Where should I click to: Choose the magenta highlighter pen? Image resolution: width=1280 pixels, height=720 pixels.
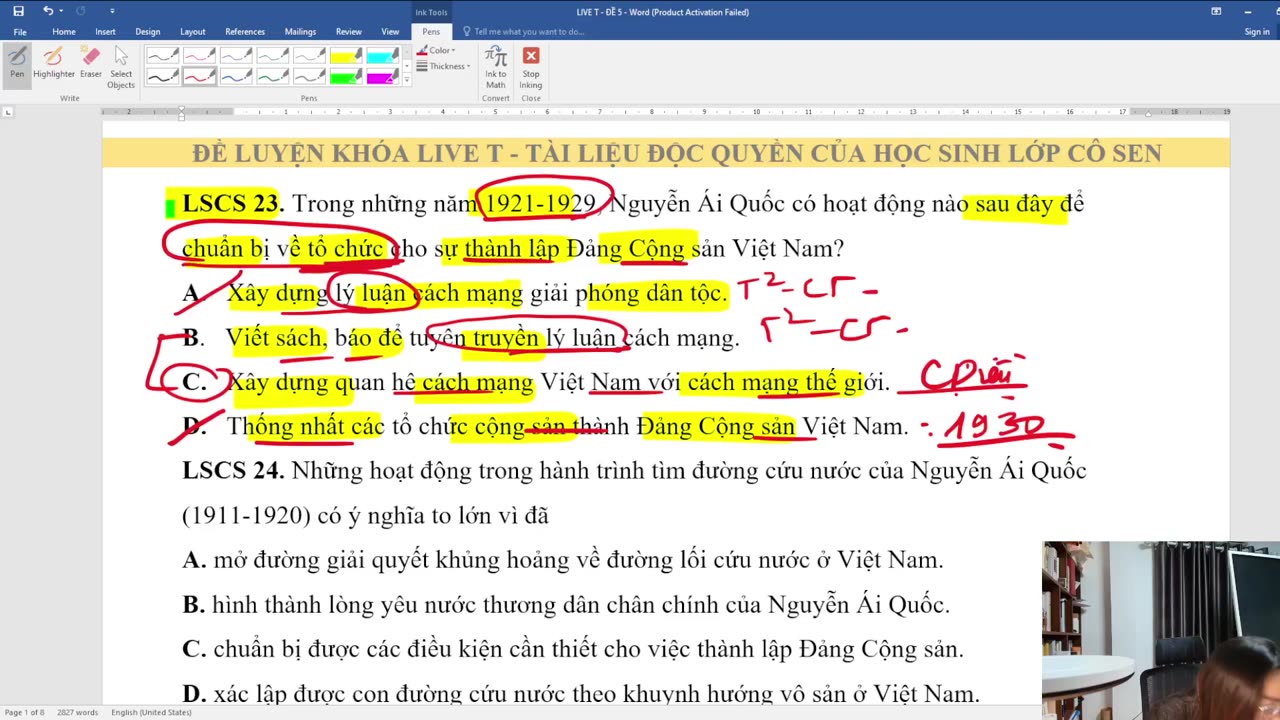[382, 77]
